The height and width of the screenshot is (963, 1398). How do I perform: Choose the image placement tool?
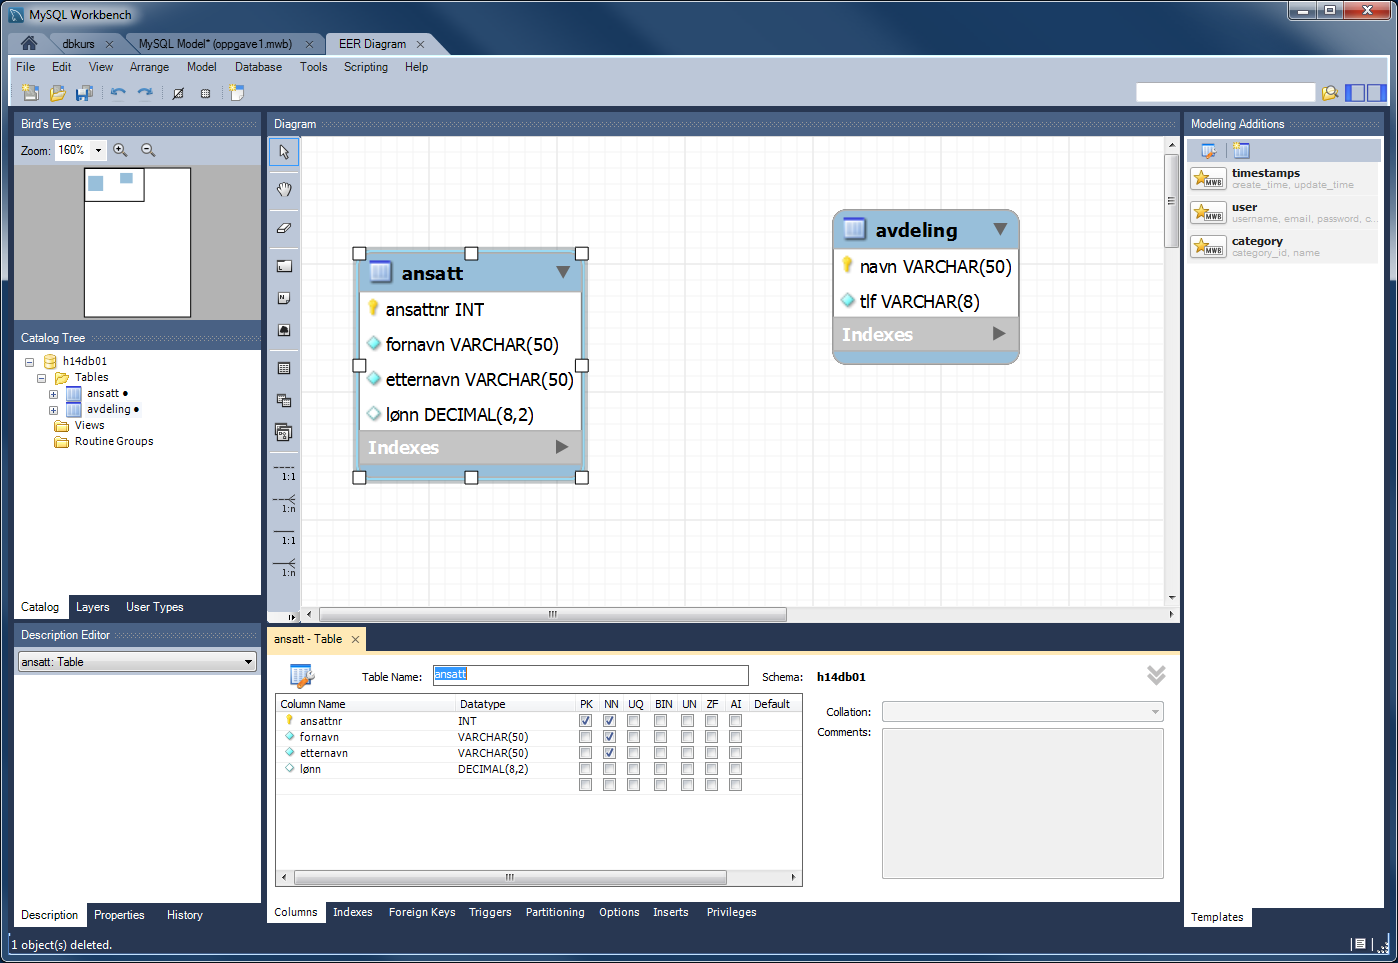click(284, 330)
